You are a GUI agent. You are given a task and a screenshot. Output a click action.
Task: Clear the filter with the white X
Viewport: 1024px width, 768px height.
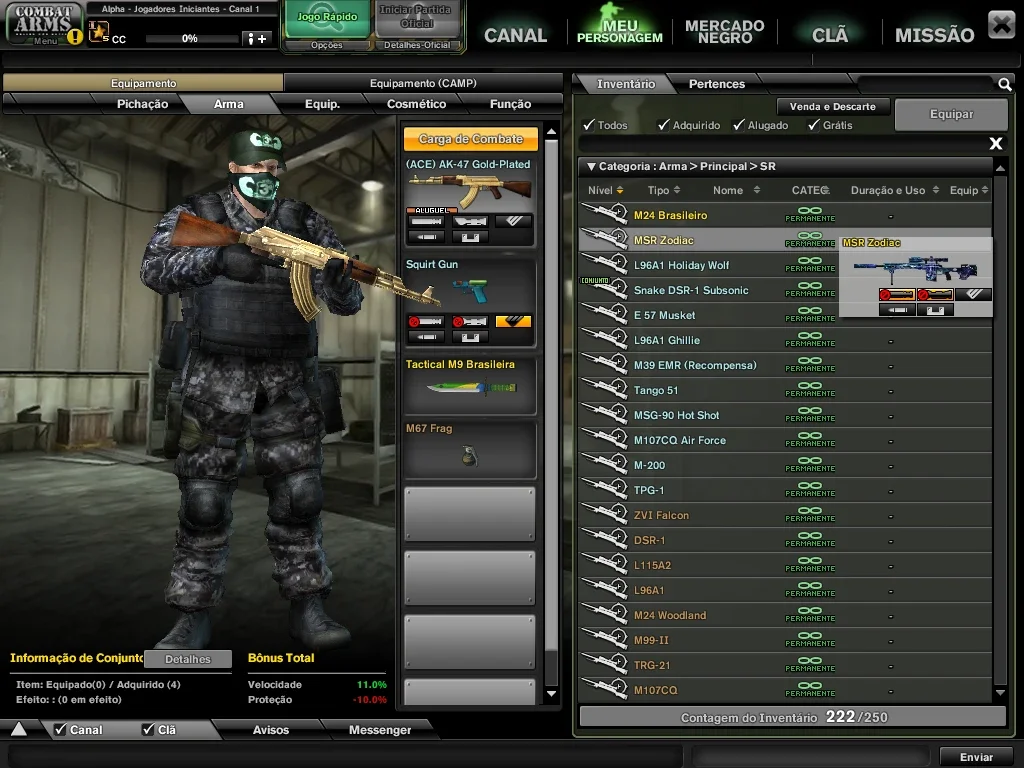[995, 143]
